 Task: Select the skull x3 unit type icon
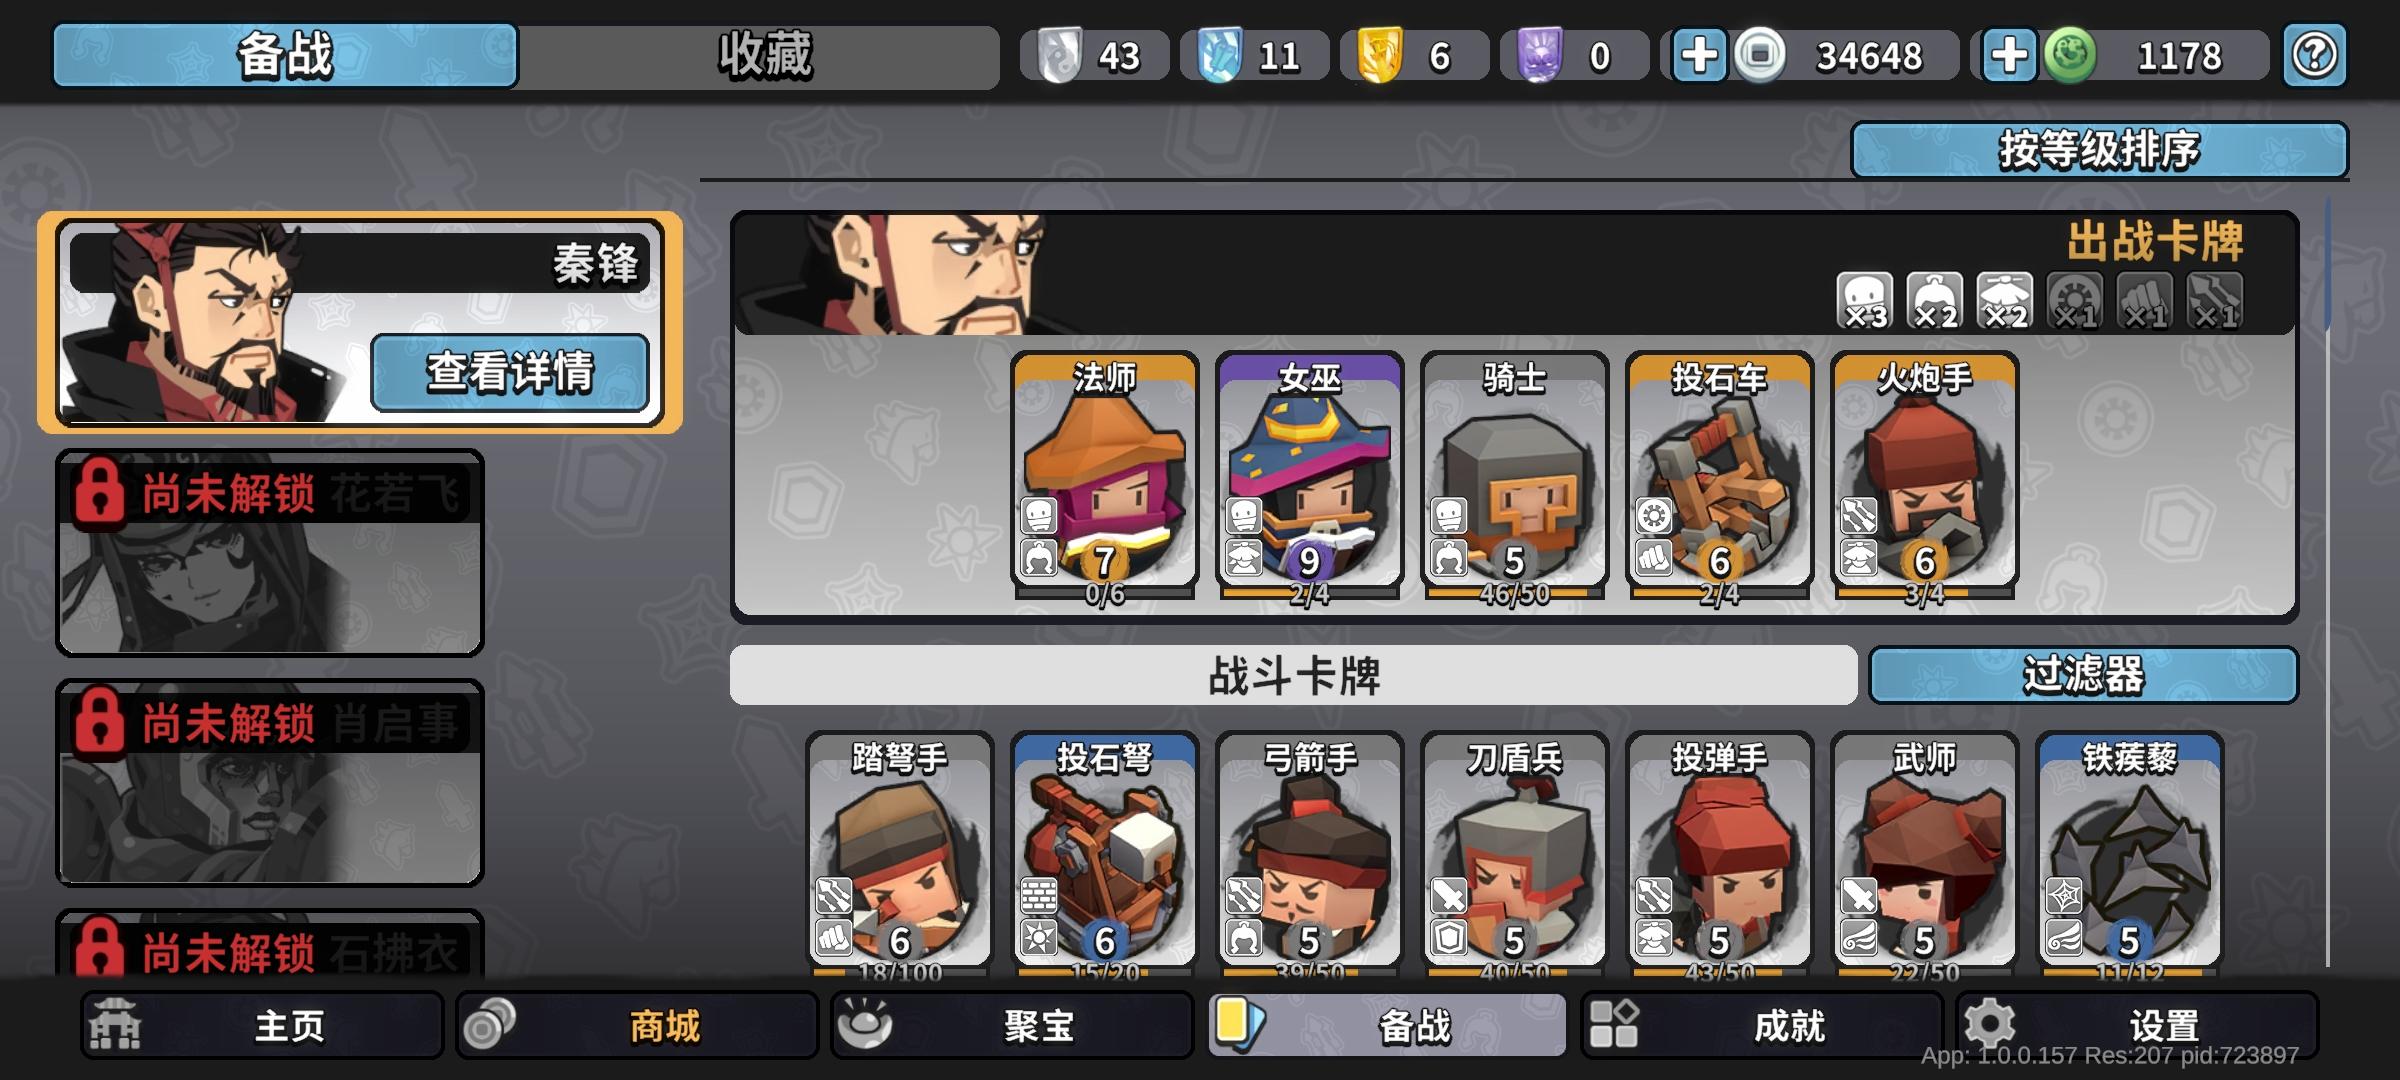point(1865,301)
